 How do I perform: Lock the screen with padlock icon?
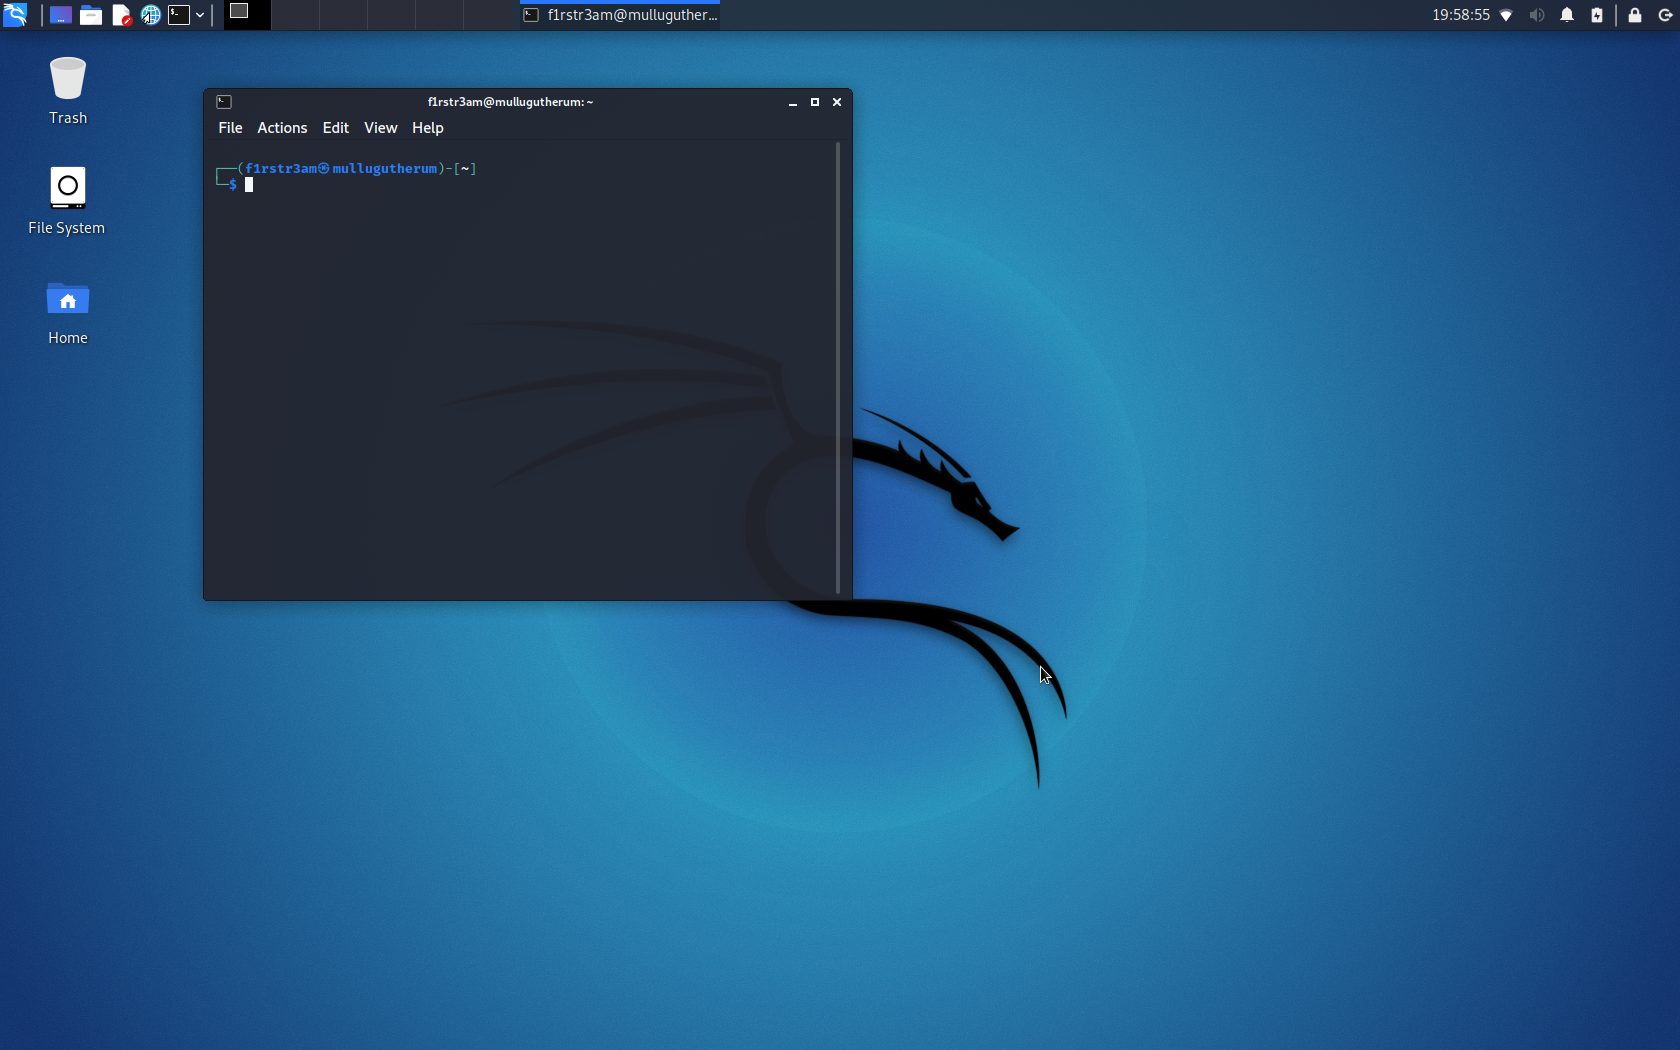pyautogui.click(x=1635, y=15)
